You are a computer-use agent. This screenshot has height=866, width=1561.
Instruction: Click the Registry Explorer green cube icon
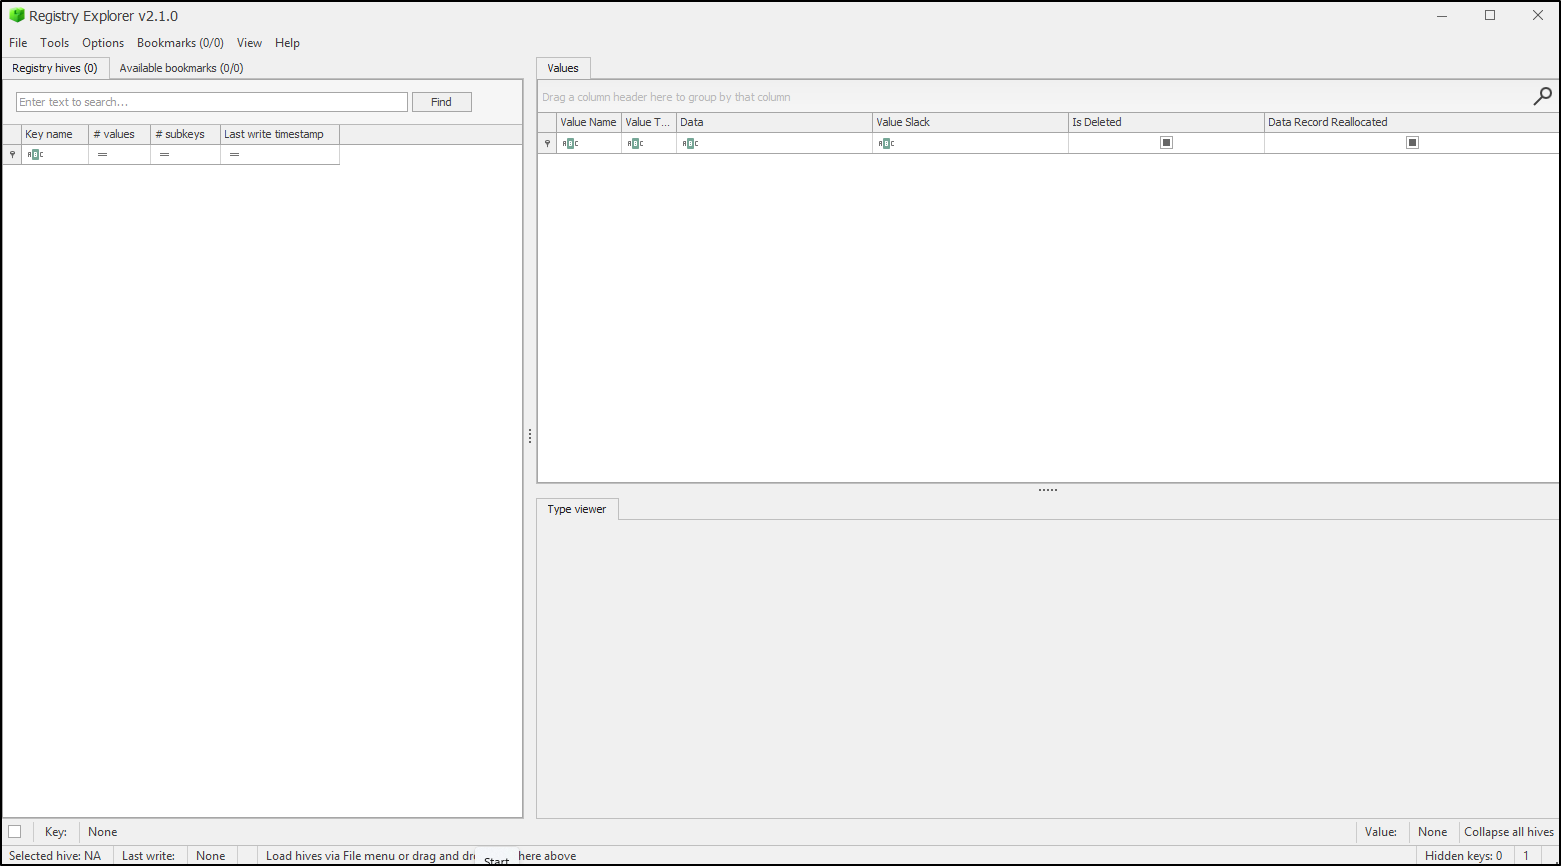coord(17,16)
